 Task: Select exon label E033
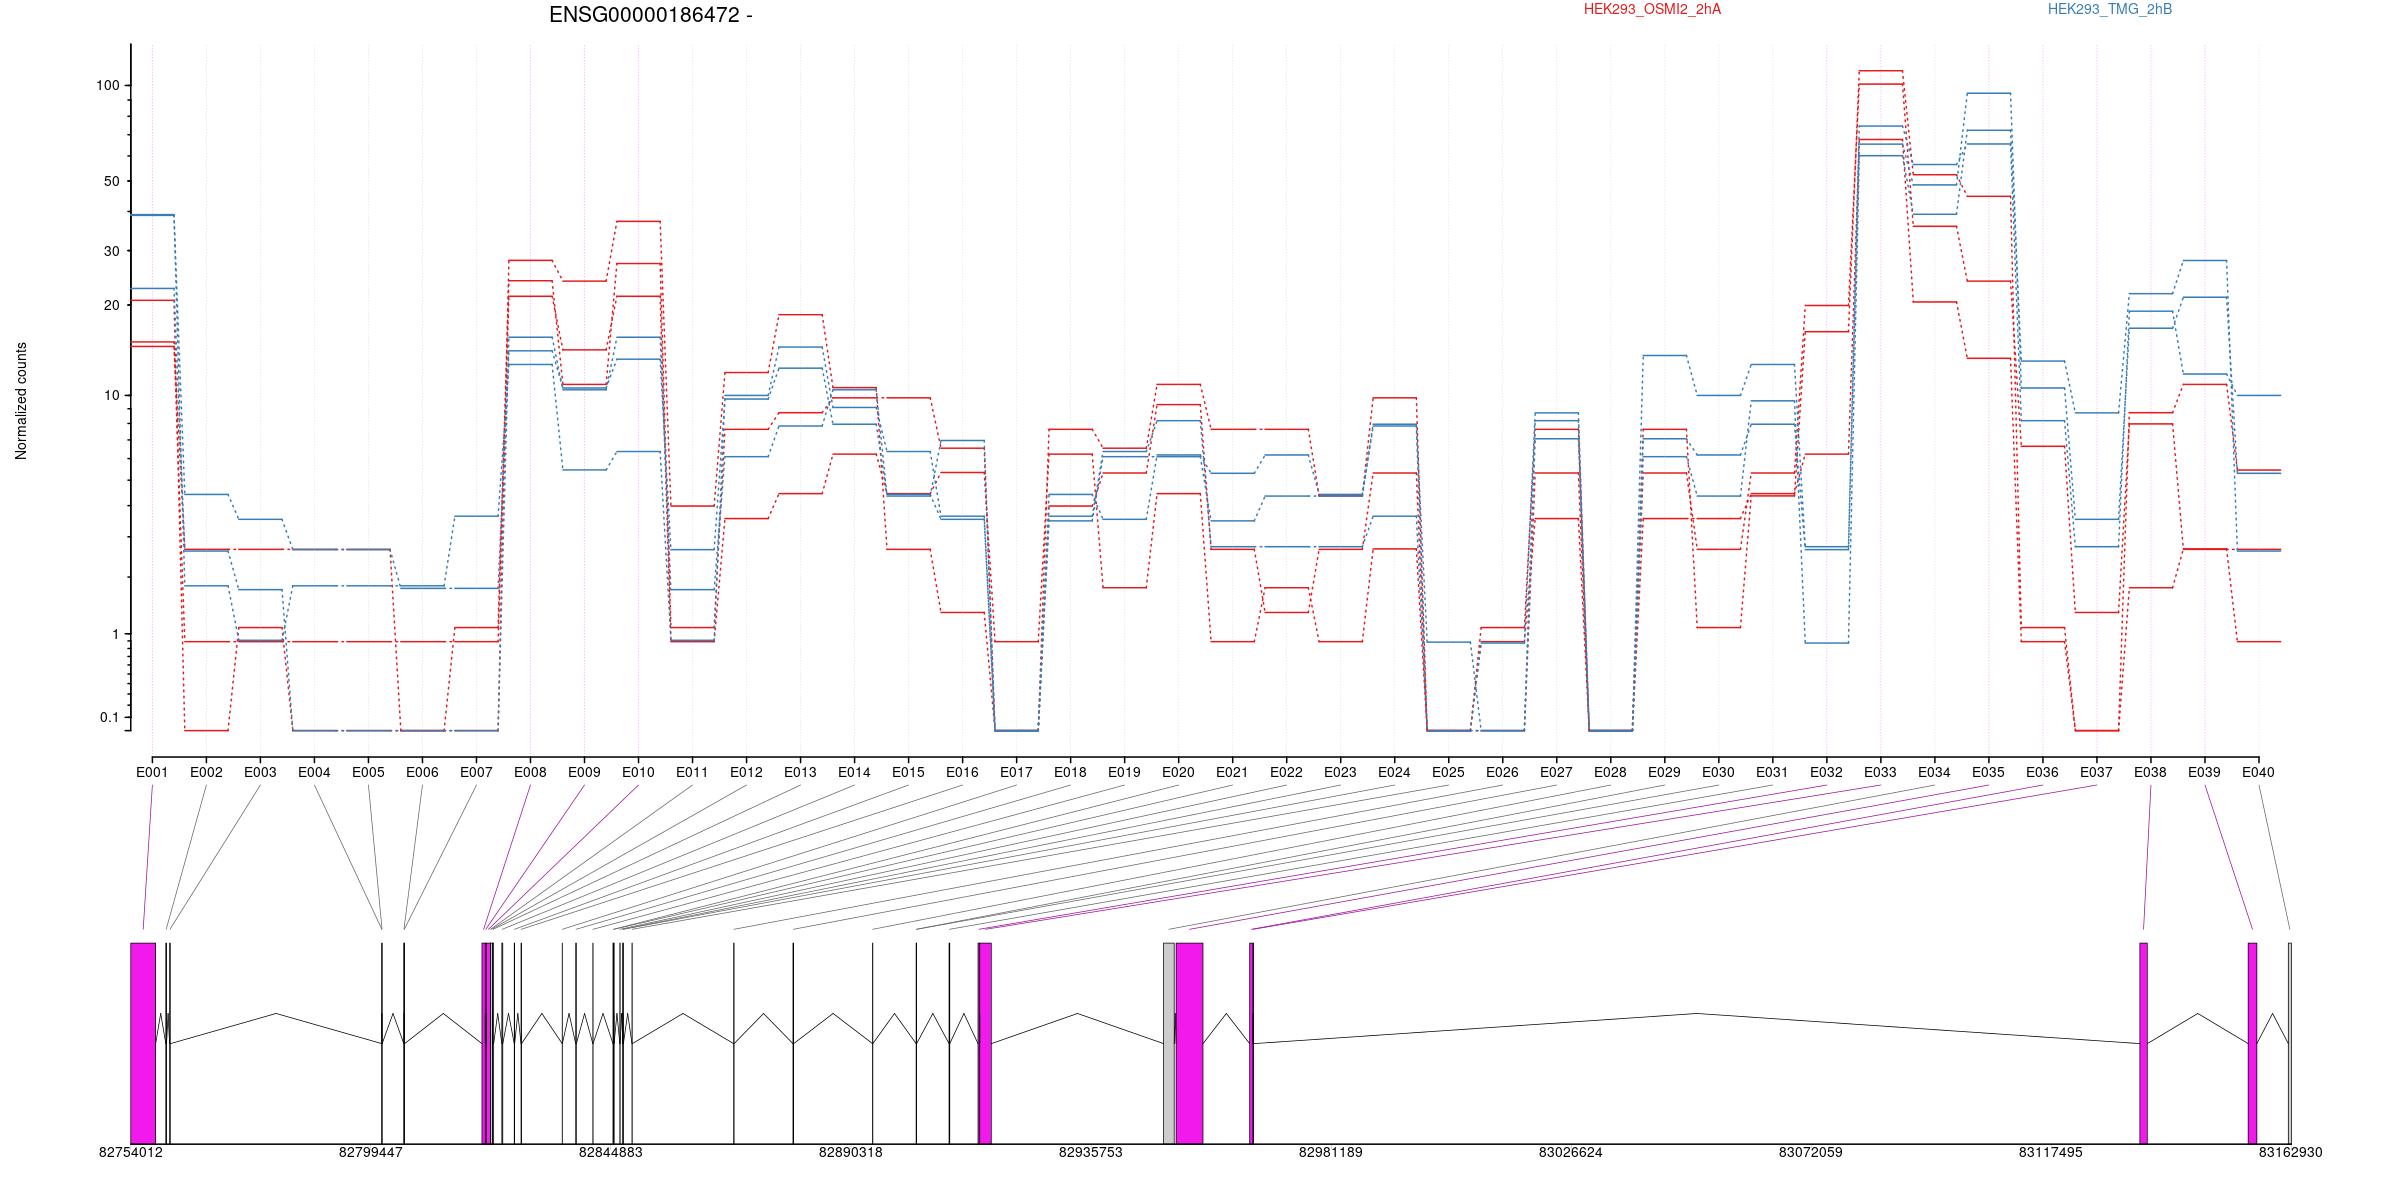pyautogui.click(x=1880, y=772)
